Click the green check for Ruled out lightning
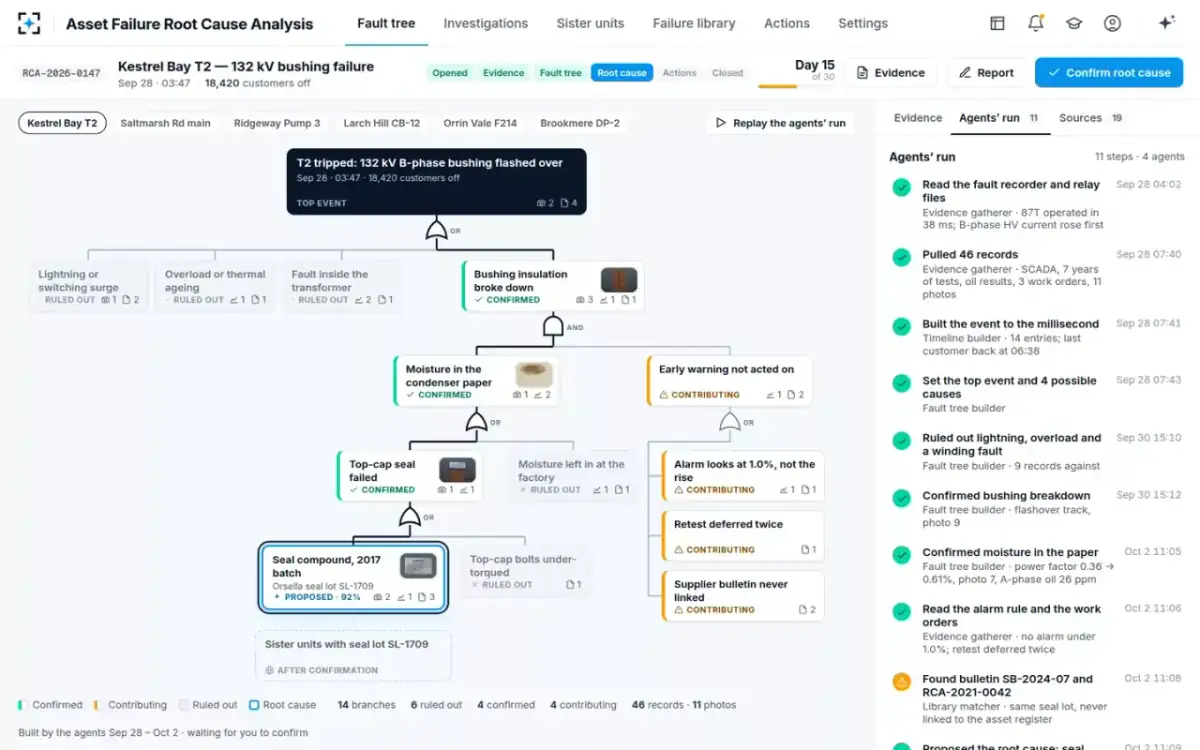1200x750 pixels. tap(902, 440)
